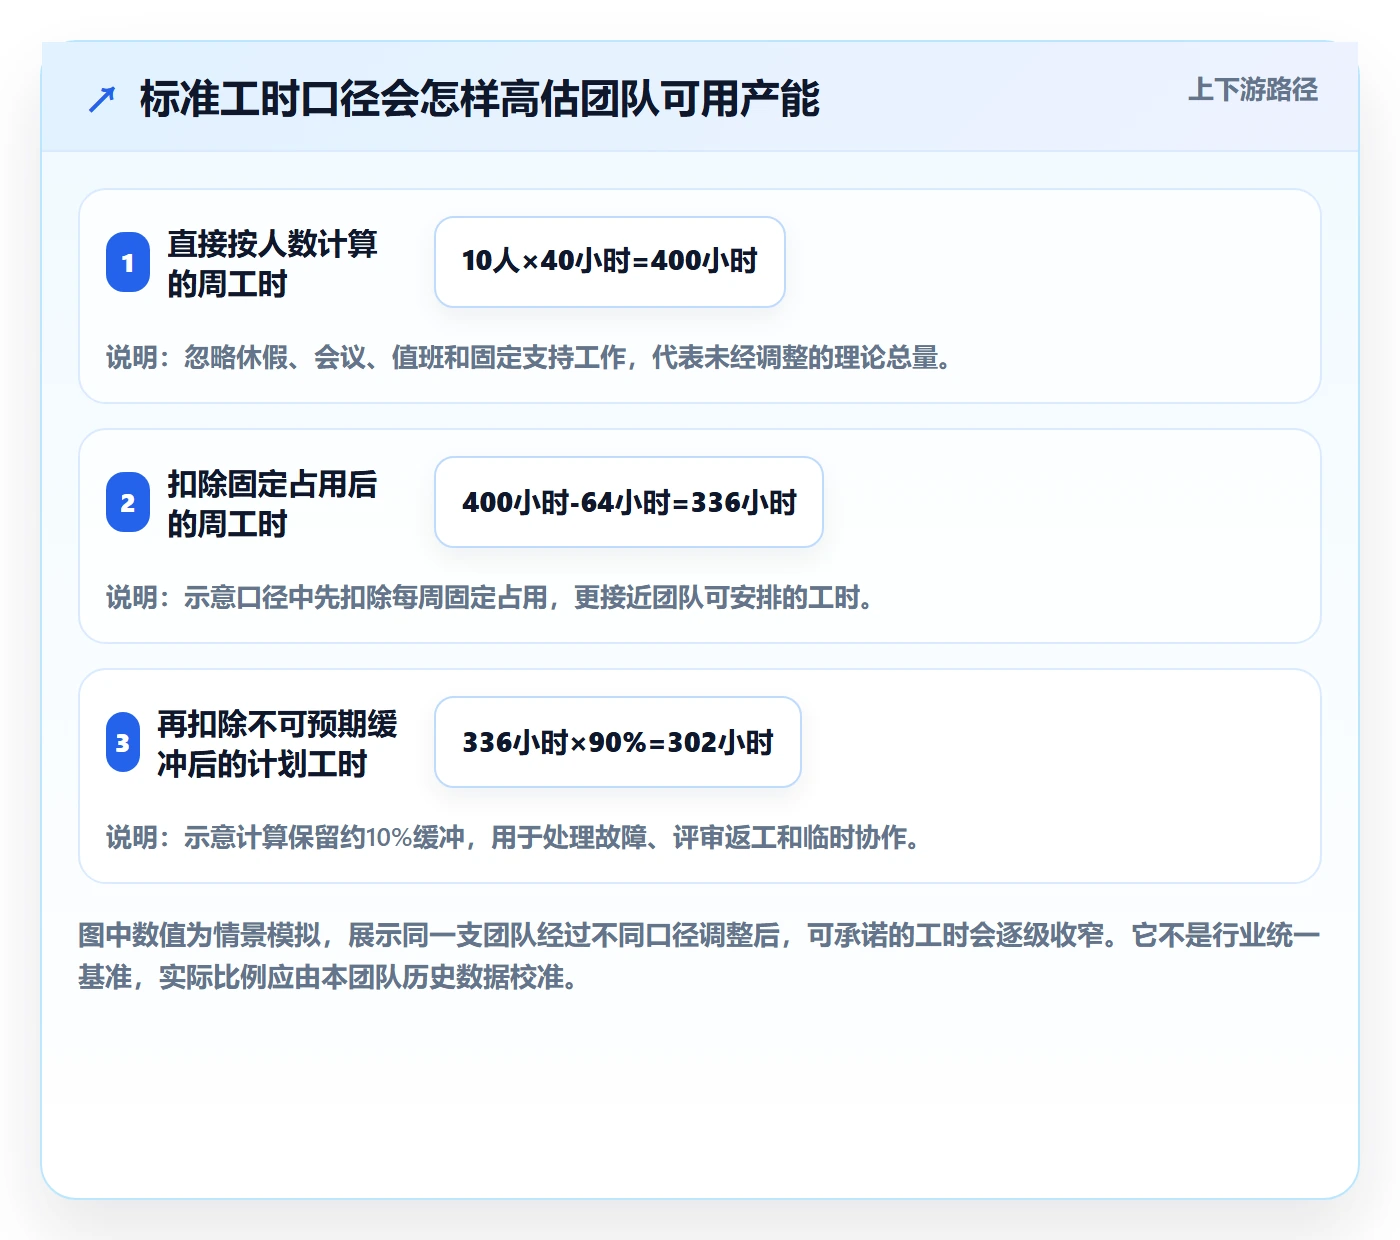Click the step 2 number badge
Screen dimensions: 1400x1240
pos(128,502)
